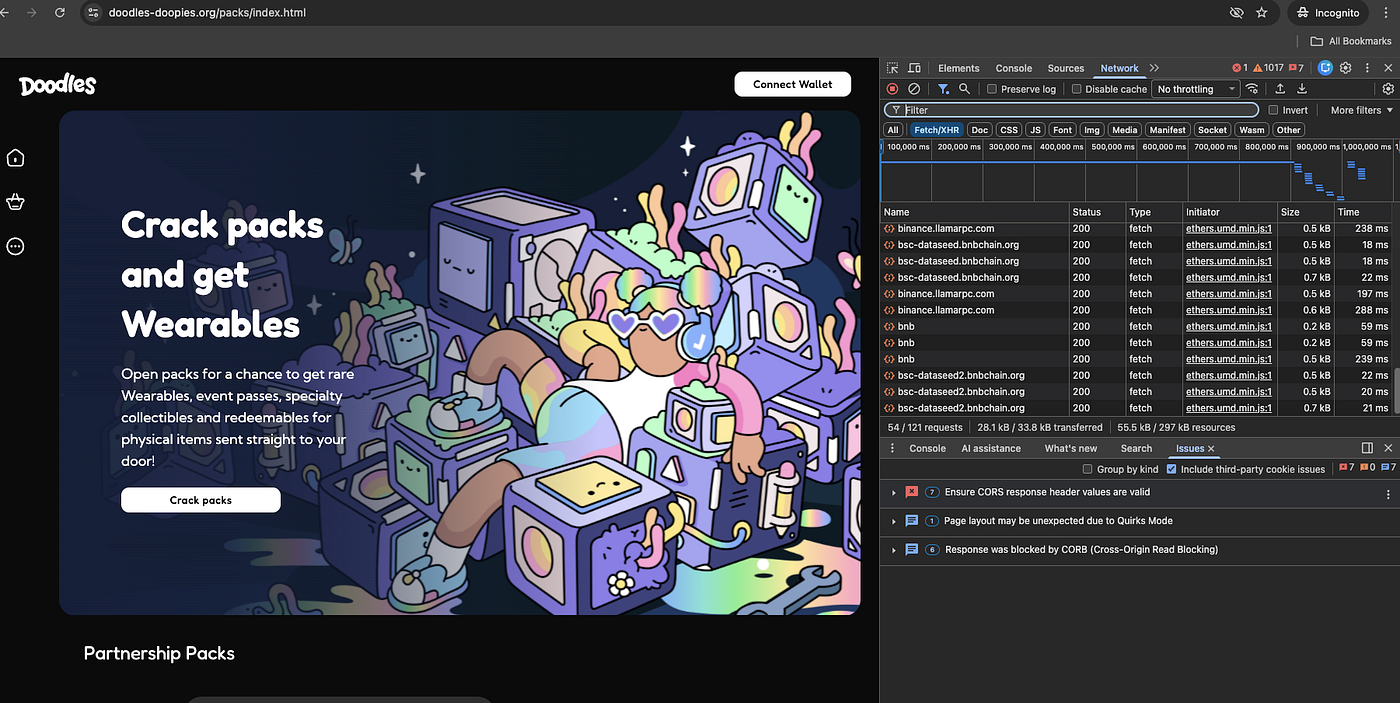Screen dimensions: 1400x703
Task: Enable the Preserve log checkbox
Action: (x=992, y=89)
